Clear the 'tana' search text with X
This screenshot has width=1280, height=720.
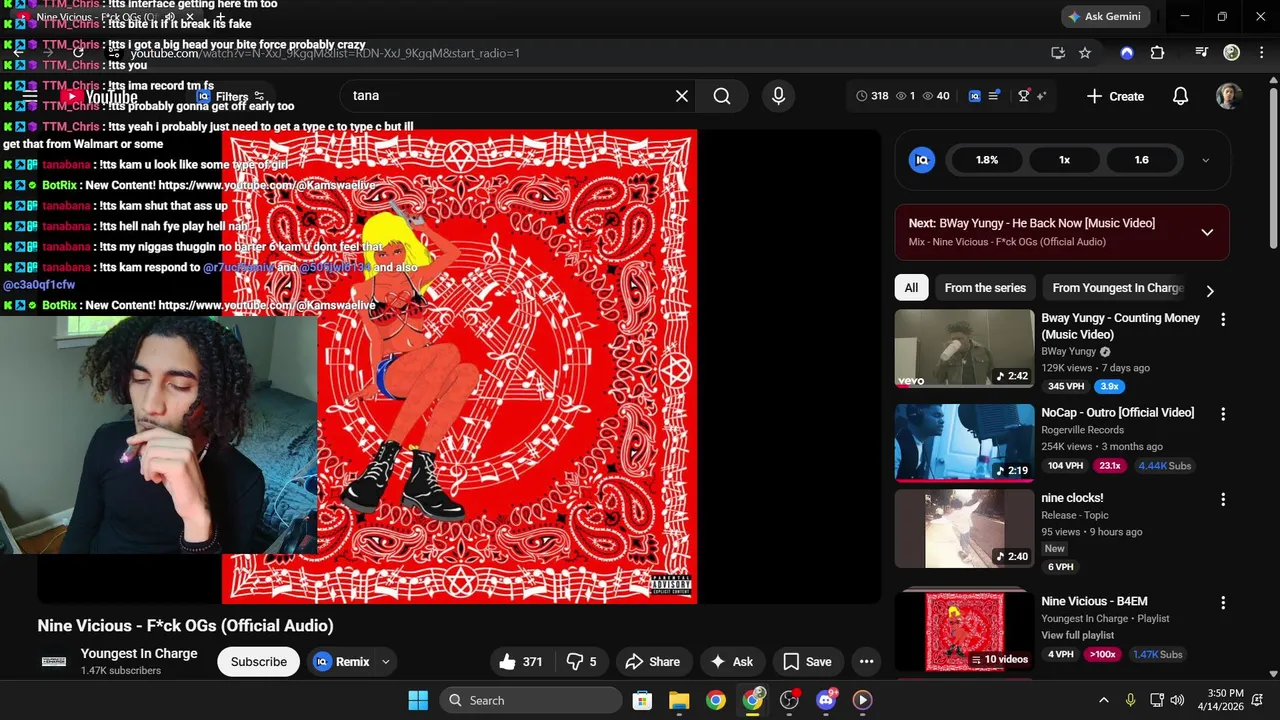click(682, 96)
